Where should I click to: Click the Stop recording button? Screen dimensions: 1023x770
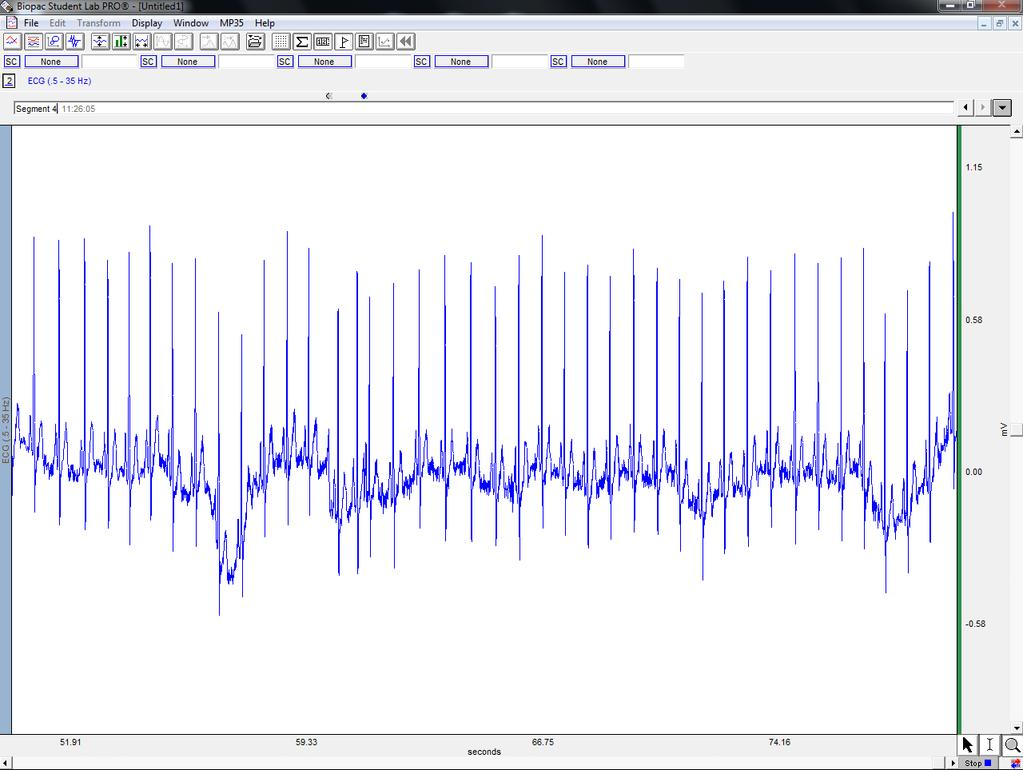[978, 763]
